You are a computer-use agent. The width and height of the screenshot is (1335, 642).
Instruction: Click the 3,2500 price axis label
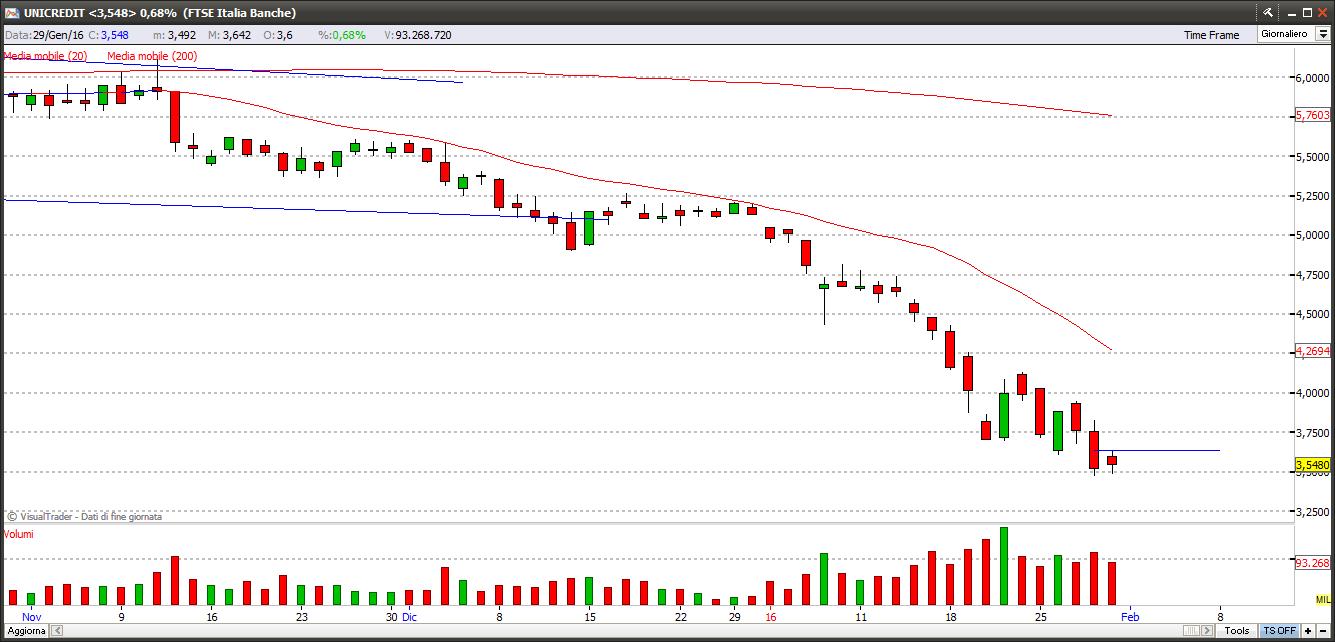point(1313,512)
